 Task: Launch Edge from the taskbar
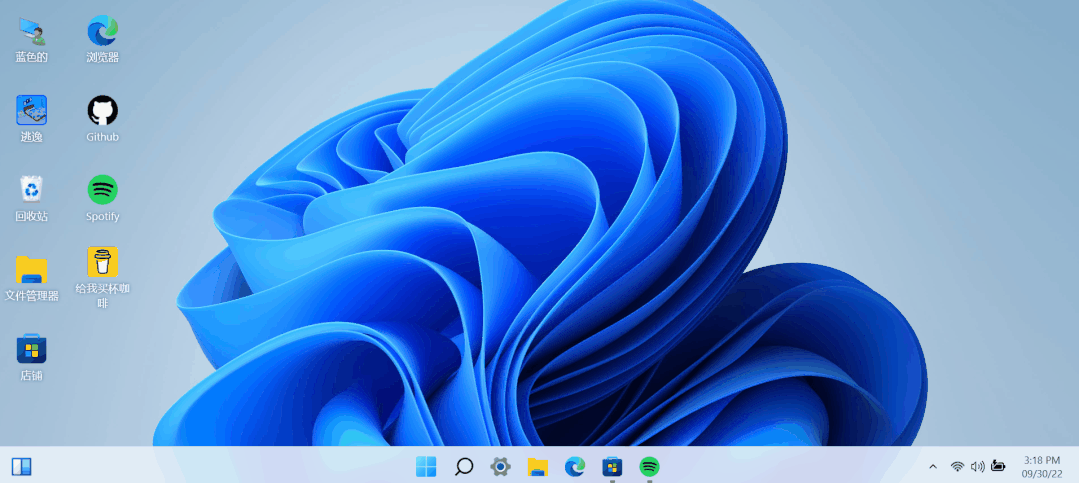coord(575,466)
